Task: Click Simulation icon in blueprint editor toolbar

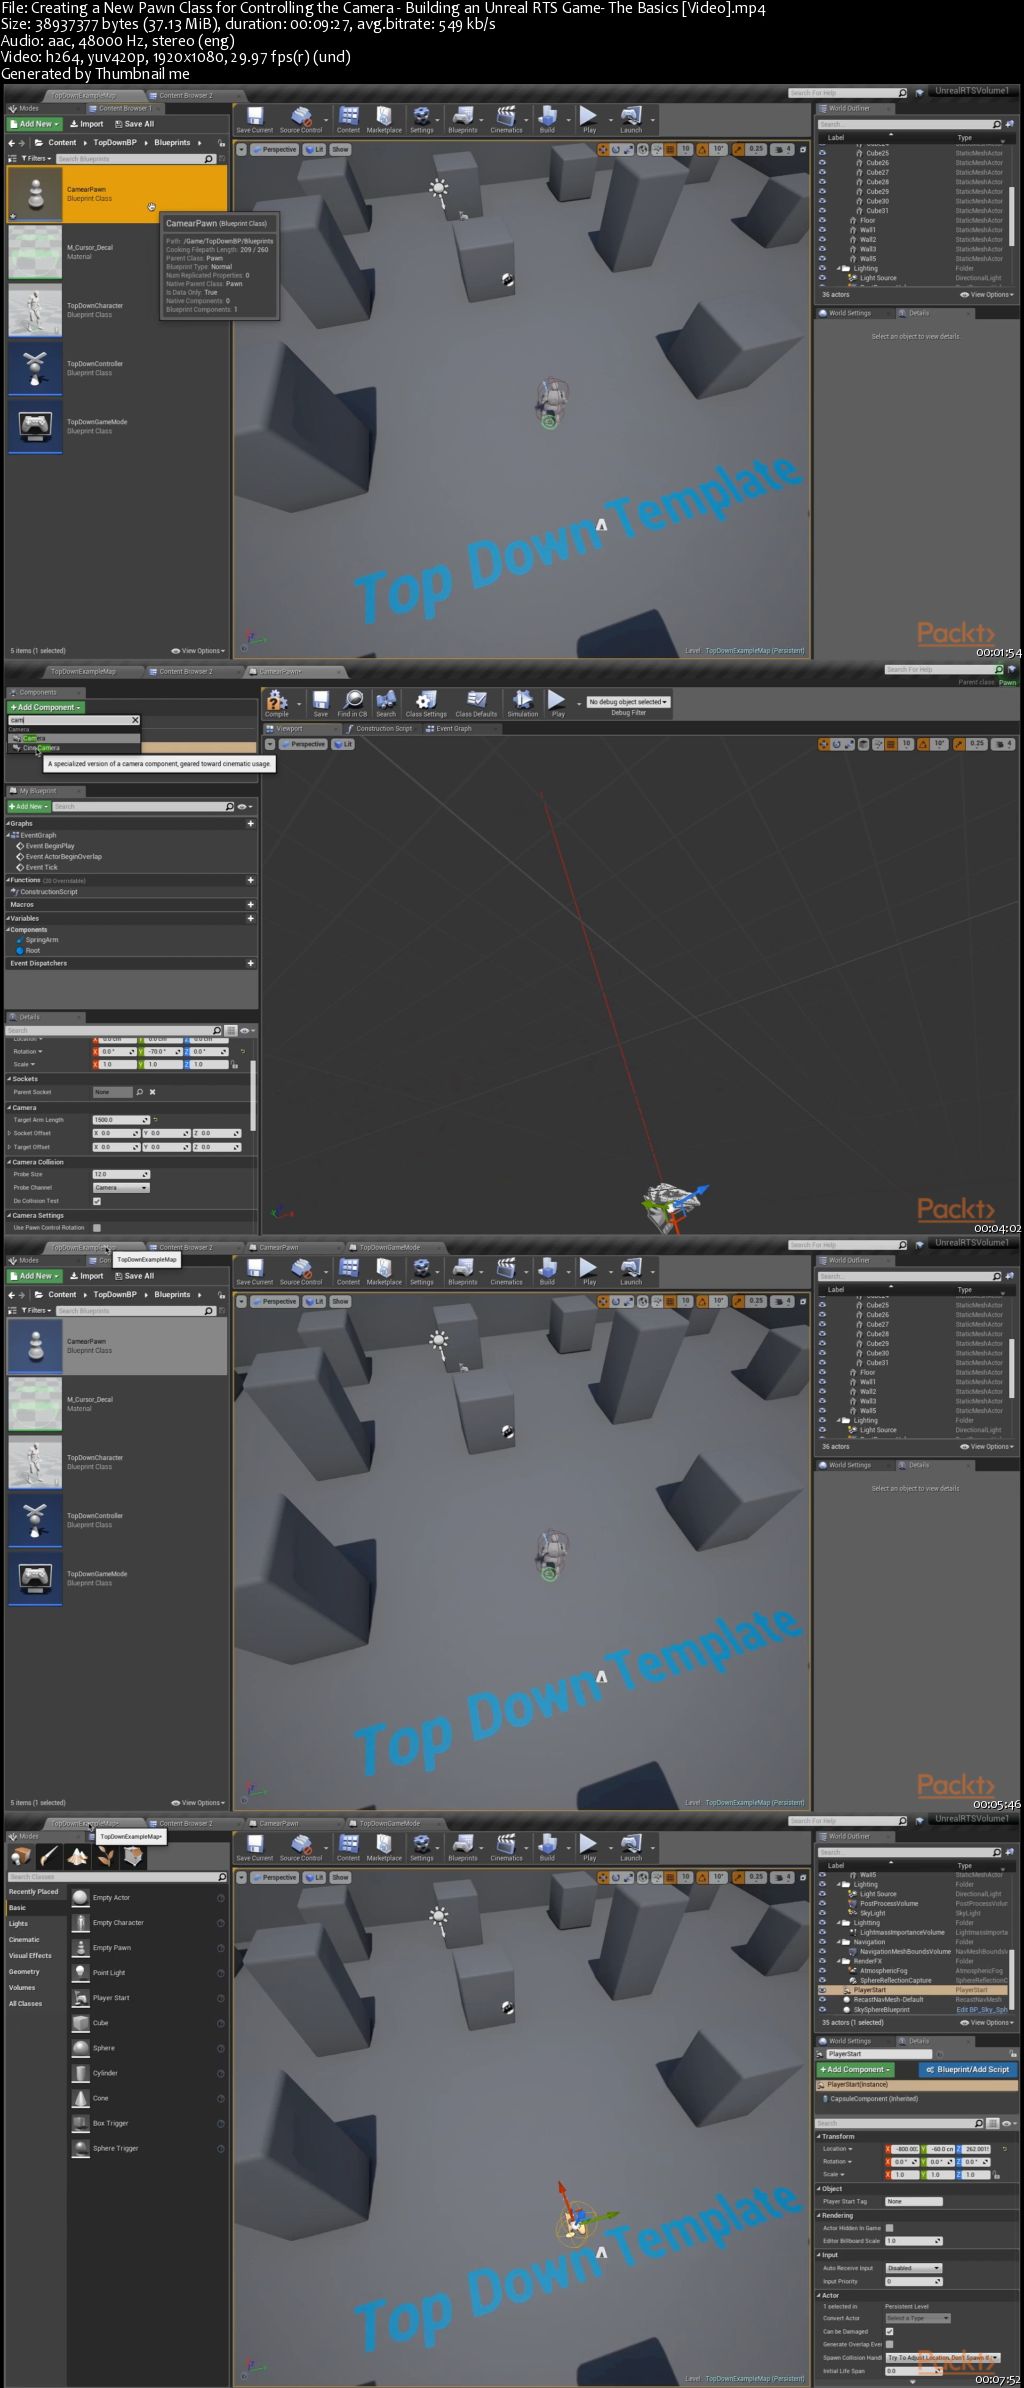Action: [x=523, y=704]
